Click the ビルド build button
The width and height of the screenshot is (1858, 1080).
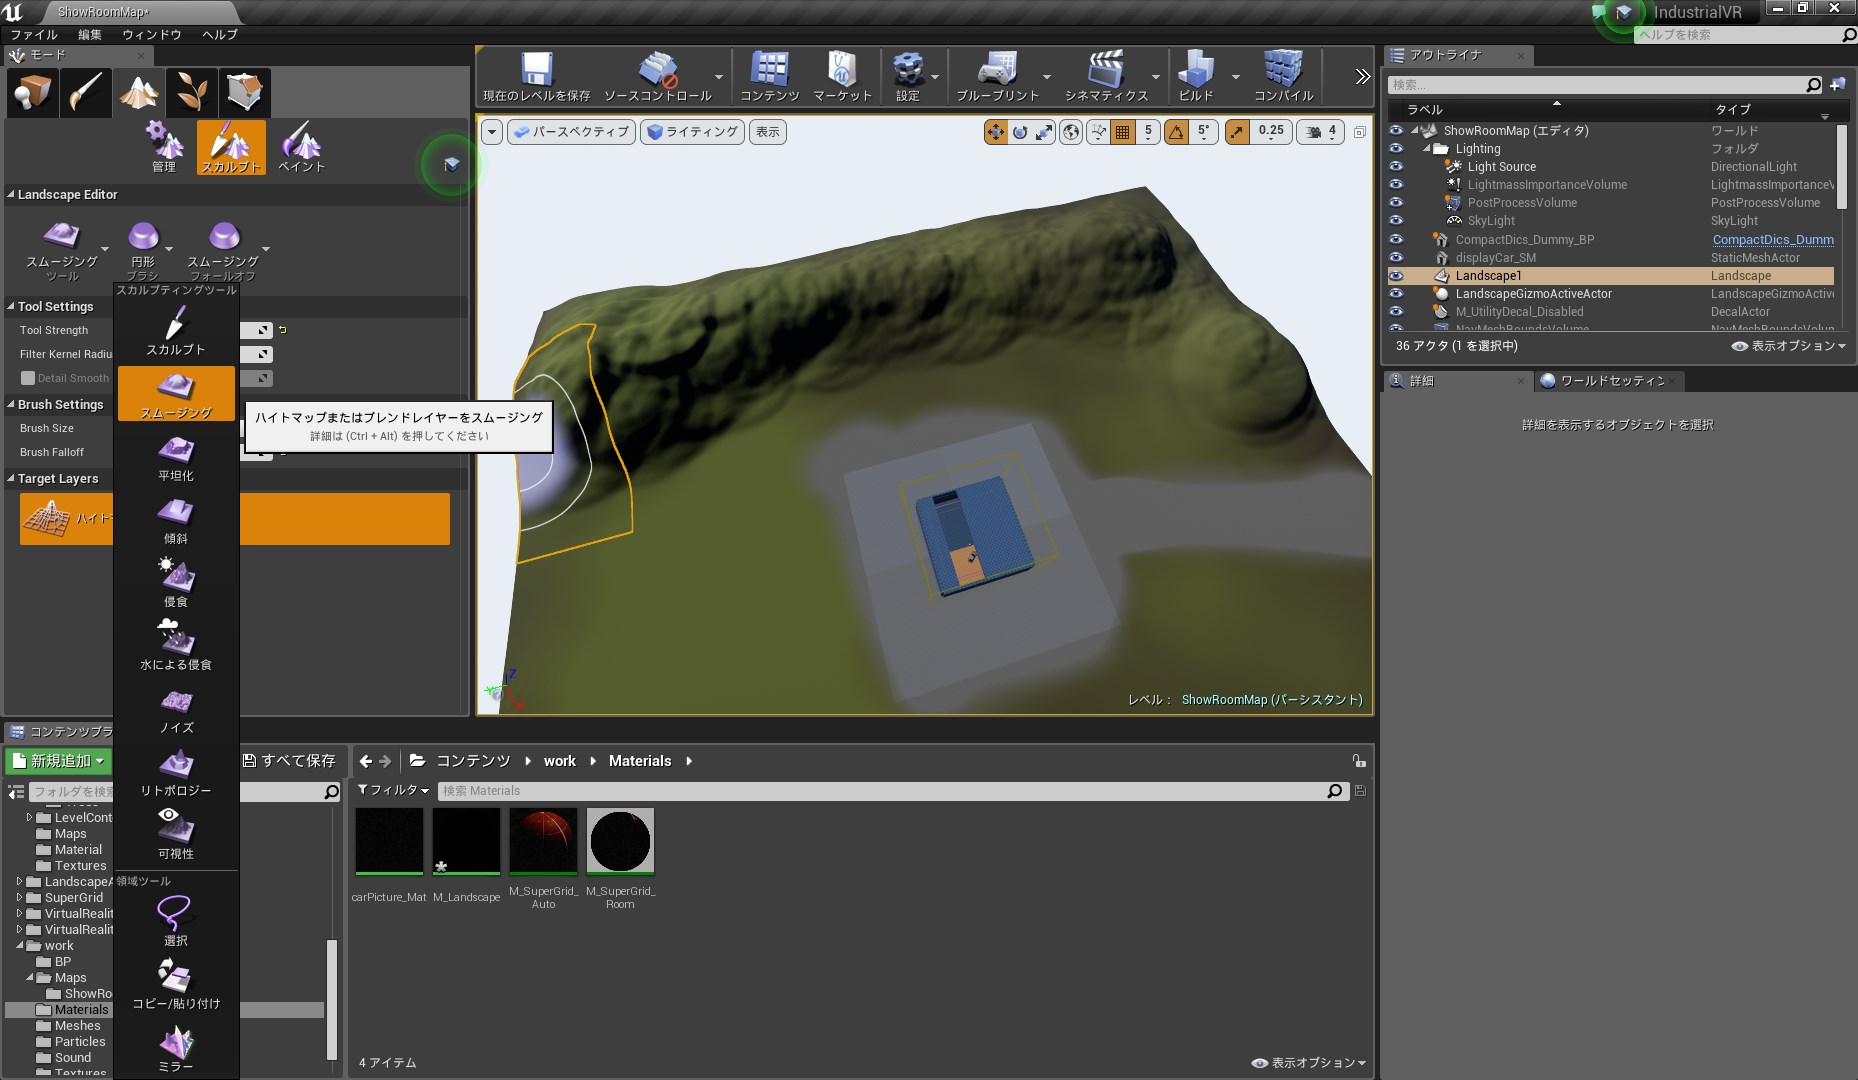tap(1196, 76)
